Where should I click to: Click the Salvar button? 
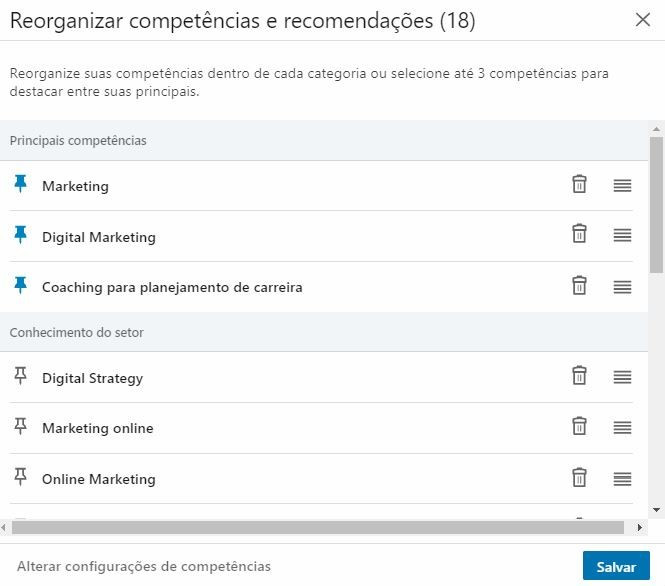616,566
